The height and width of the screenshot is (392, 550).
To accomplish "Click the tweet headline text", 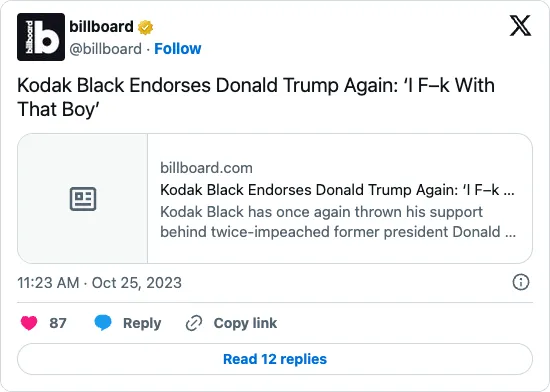I will click(x=256, y=97).
